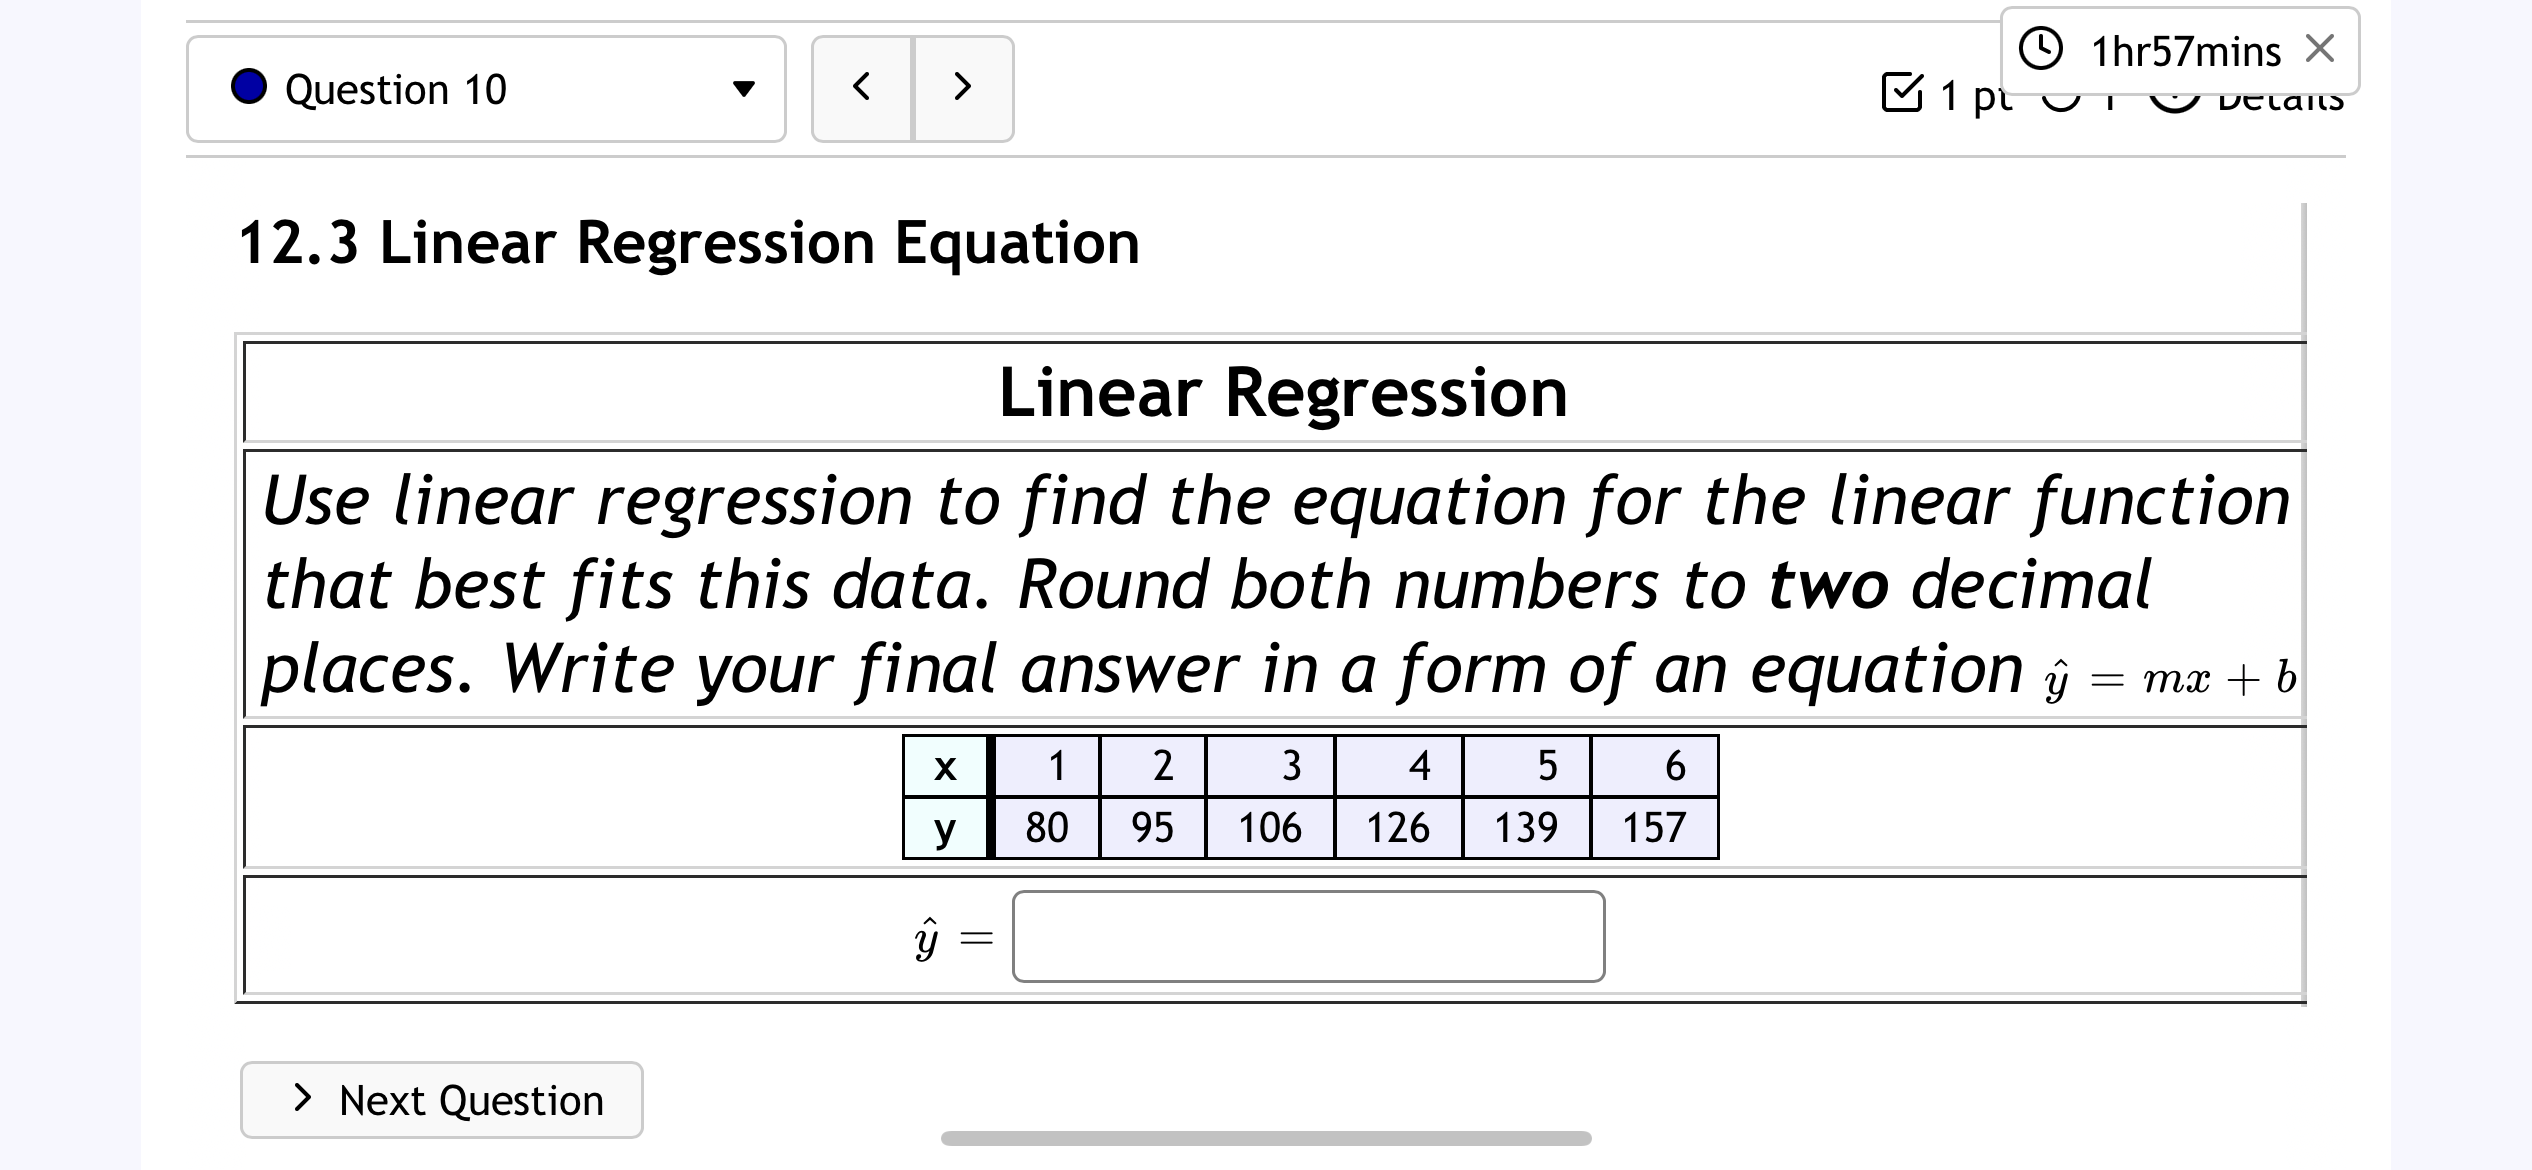Select the Question 10 menu item
This screenshot has height=1170, width=2532.
tap(396, 88)
